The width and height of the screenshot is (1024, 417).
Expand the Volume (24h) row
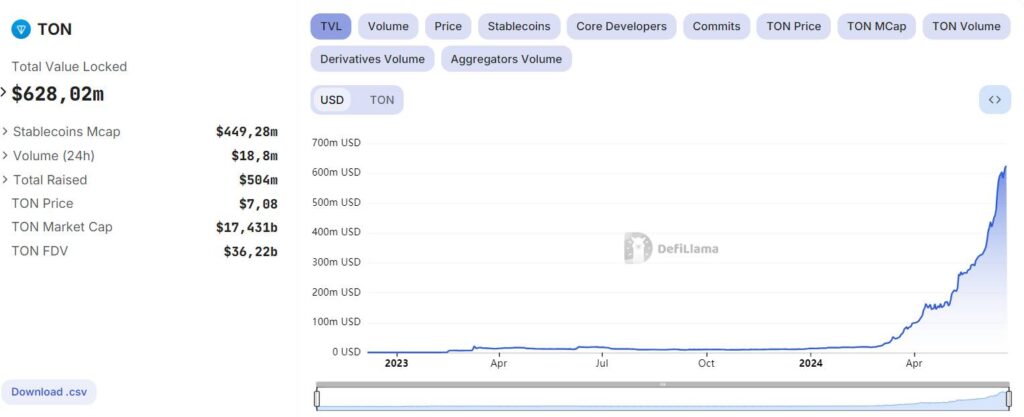(5, 155)
